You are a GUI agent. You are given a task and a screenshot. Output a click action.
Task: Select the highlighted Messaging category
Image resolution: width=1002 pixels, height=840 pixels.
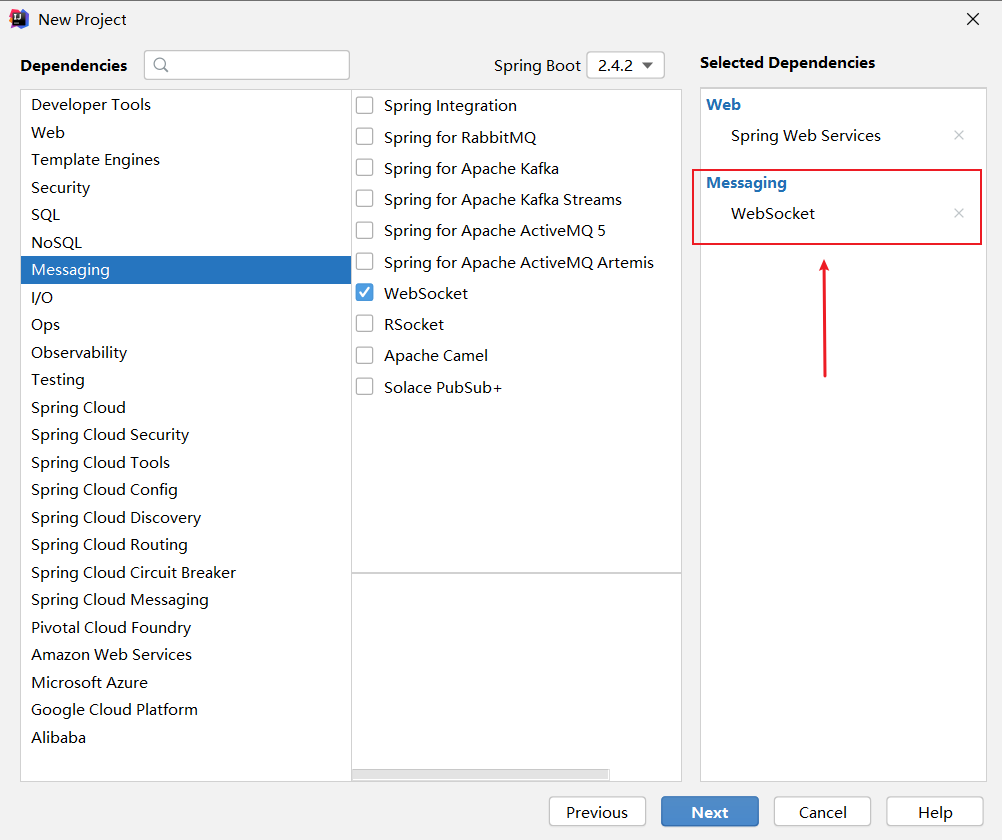(185, 270)
